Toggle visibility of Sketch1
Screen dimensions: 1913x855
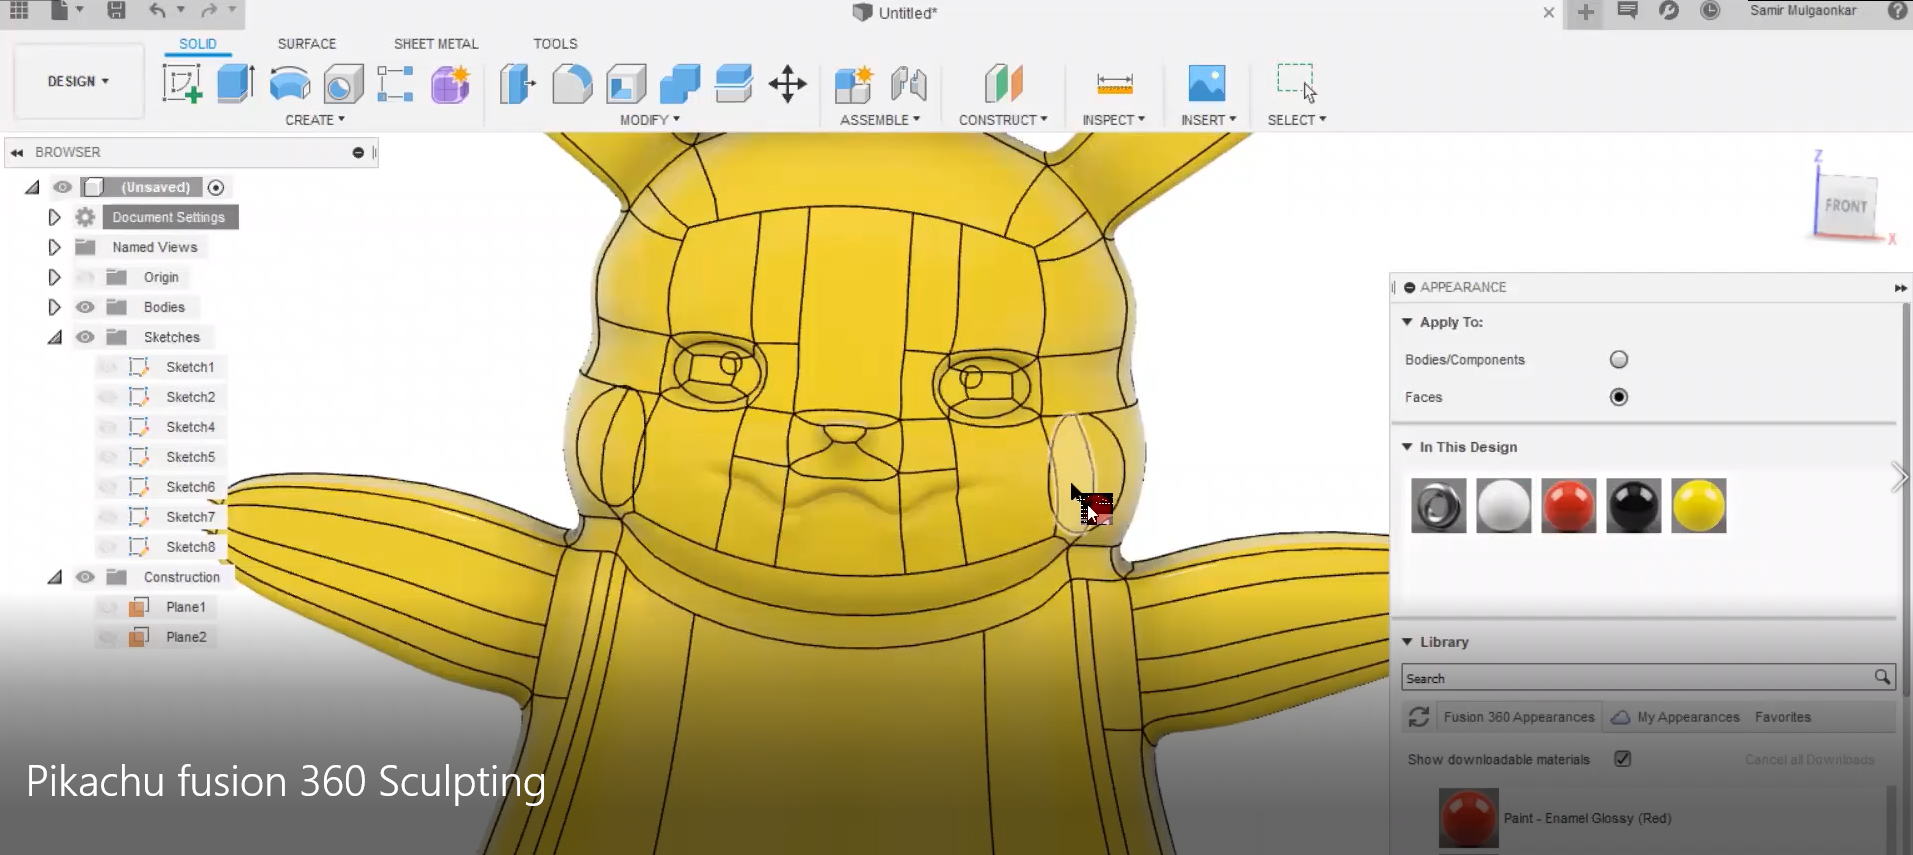coord(109,367)
